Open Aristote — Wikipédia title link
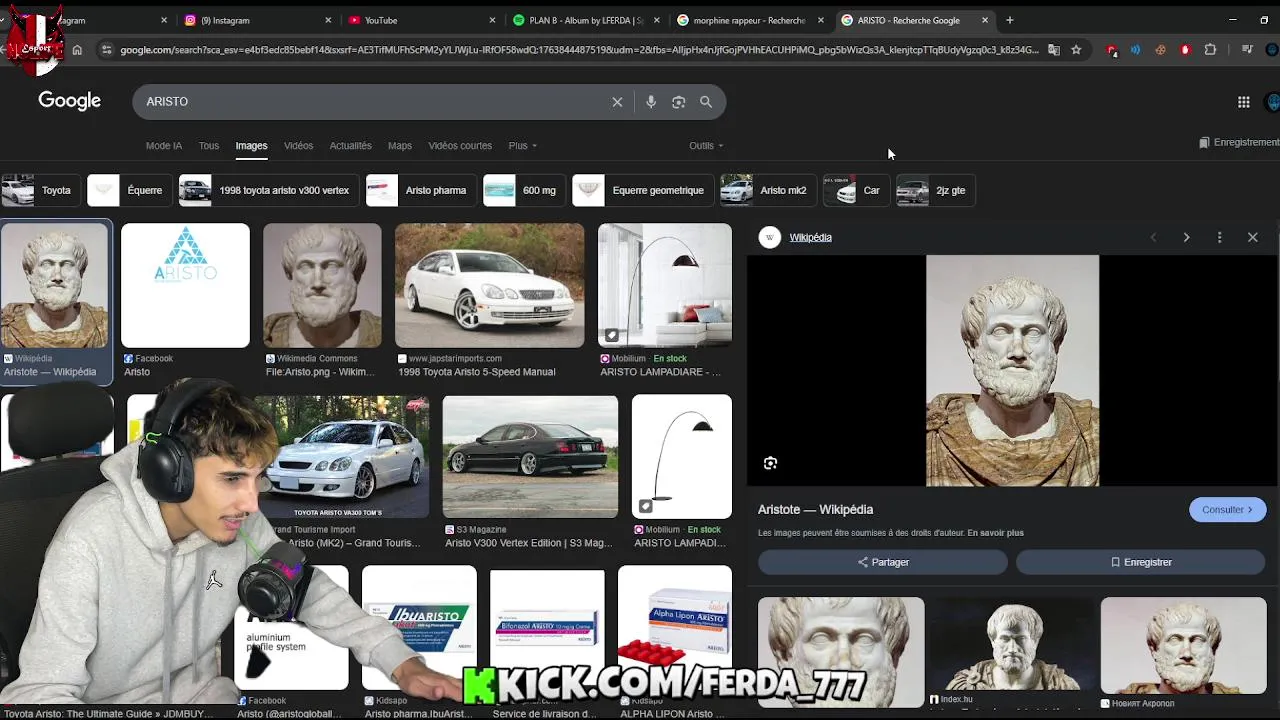 pyautogui.click(x=815, y=510)
